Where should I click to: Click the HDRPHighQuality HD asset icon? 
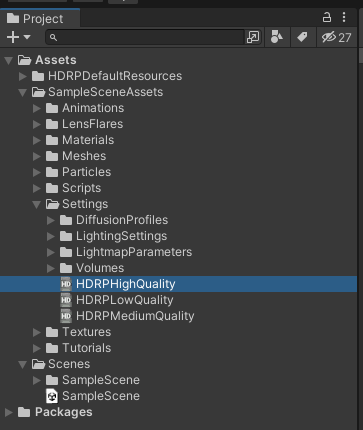(66, 284)
